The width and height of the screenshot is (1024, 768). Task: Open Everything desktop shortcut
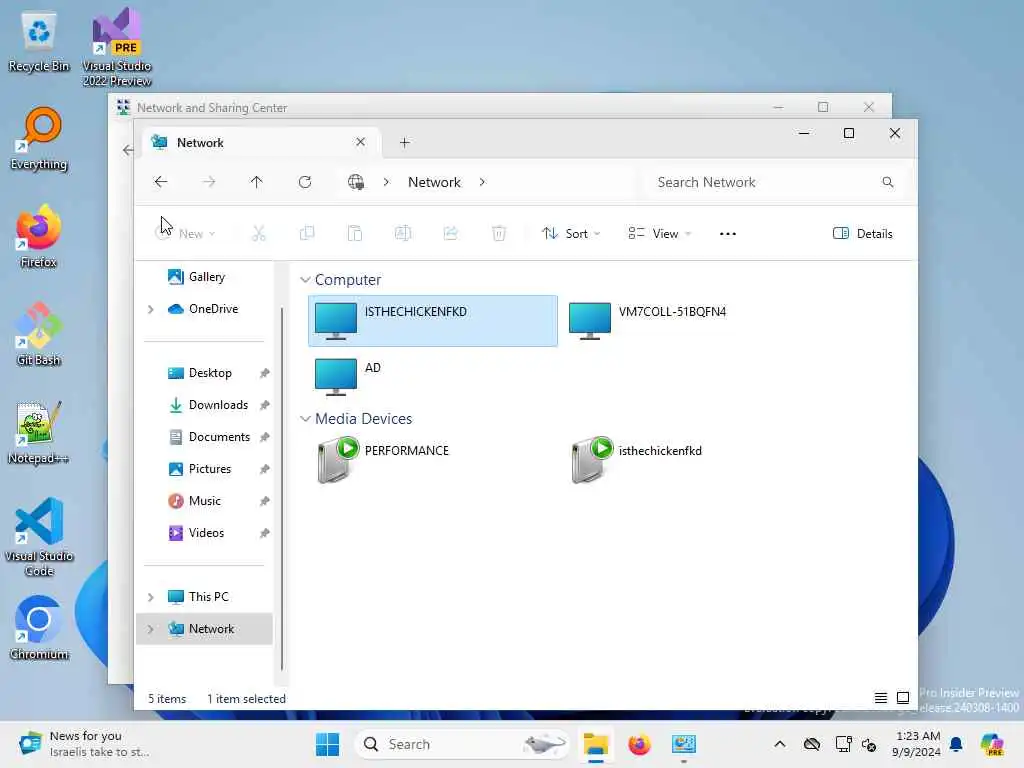pyautogui.click(x=39, y=139)
